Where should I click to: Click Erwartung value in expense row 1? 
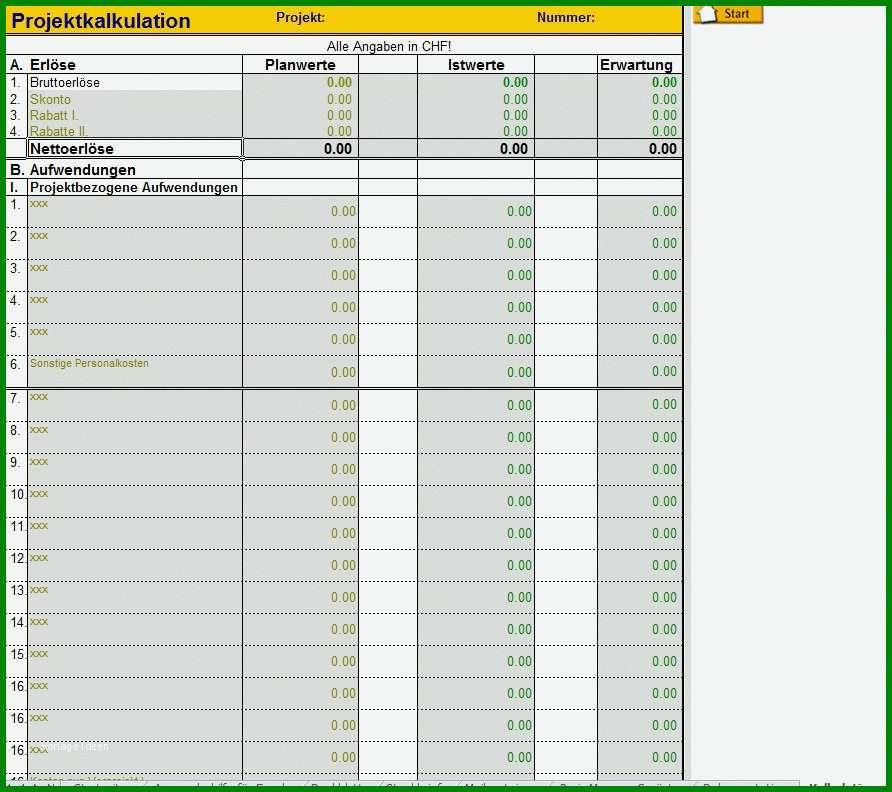tap(664, 211)
